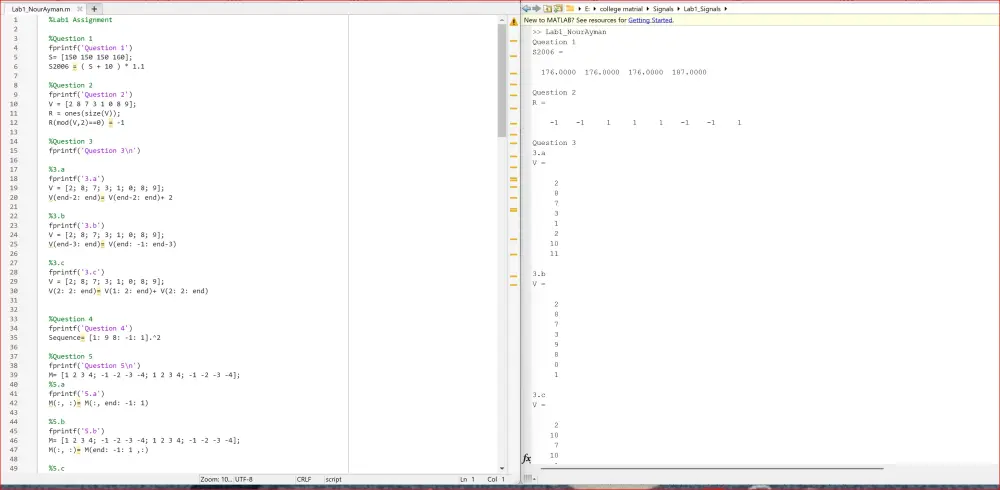The image size is (1000, 490).
Task: Open the Getting Started link
Action: click(x=650, y=20)
